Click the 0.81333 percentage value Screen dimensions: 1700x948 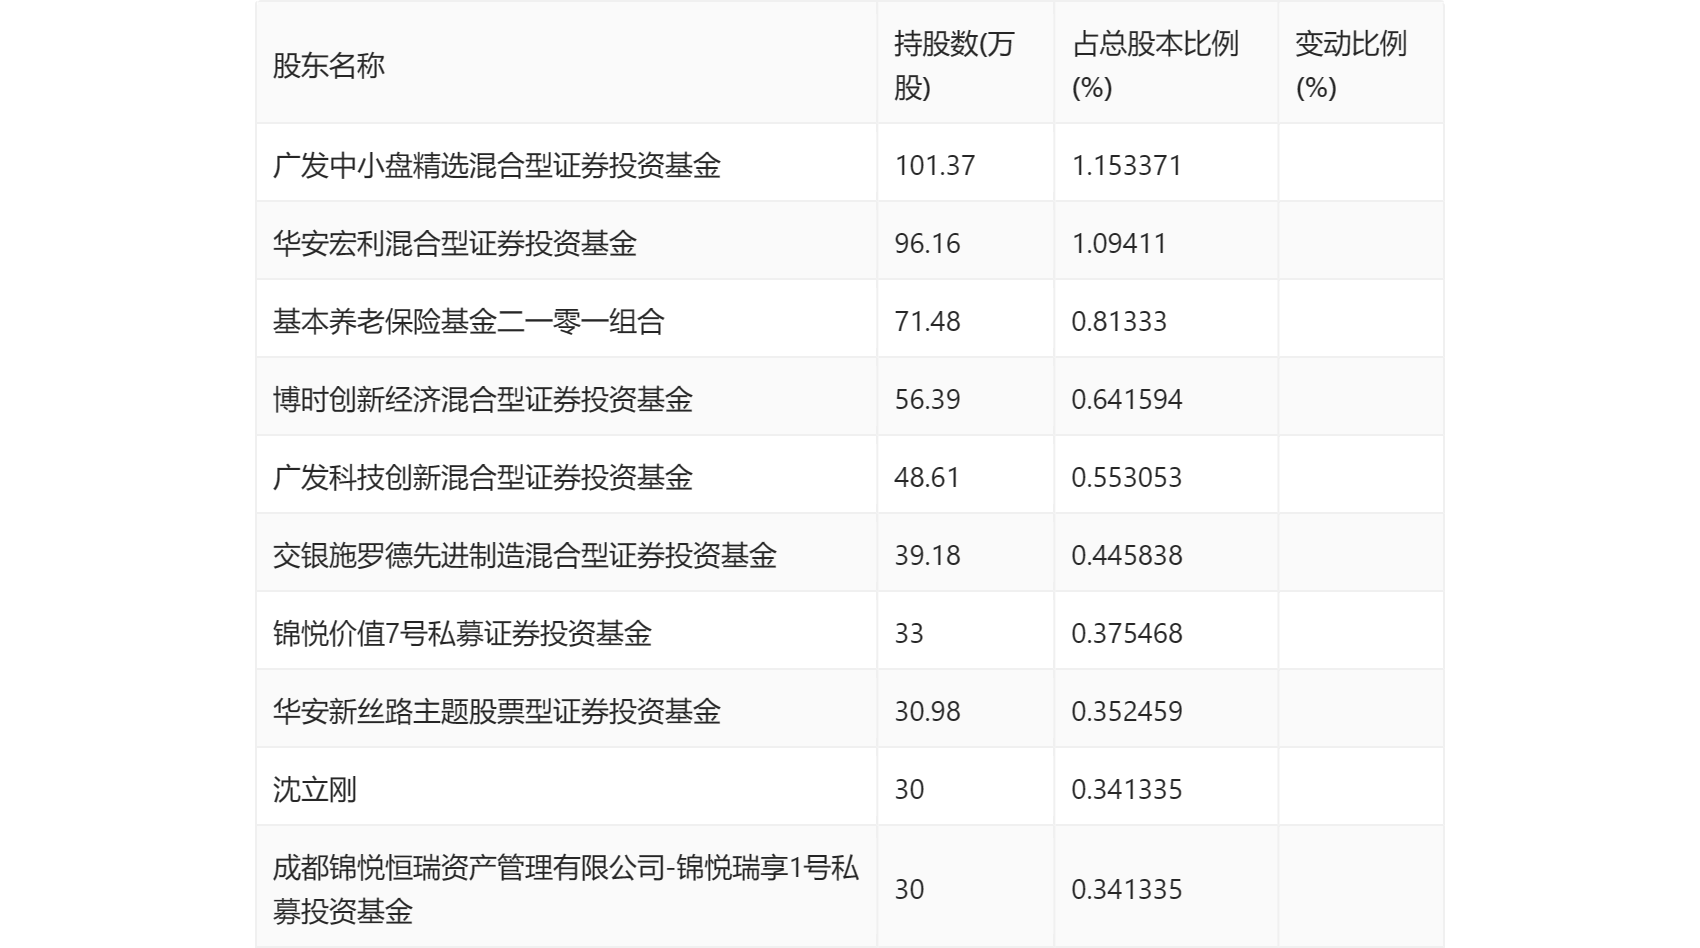(1119, 321)
